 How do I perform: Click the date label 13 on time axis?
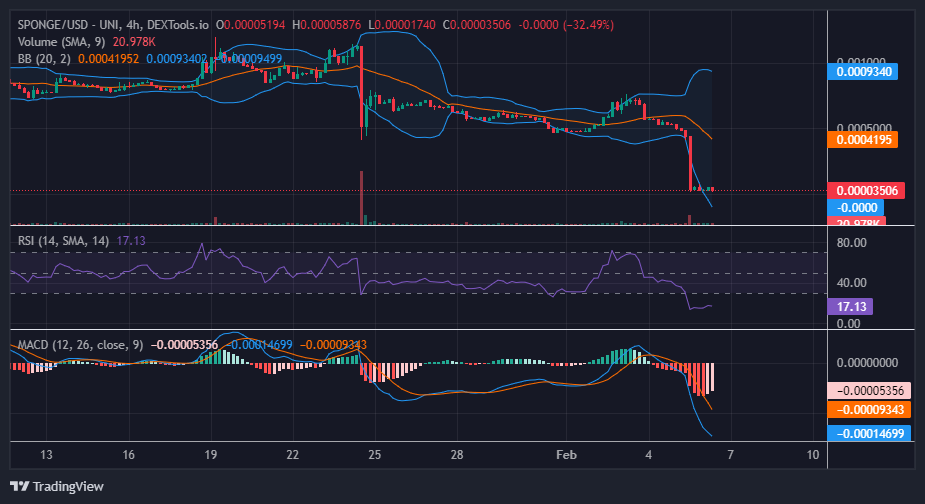point(46,455)
